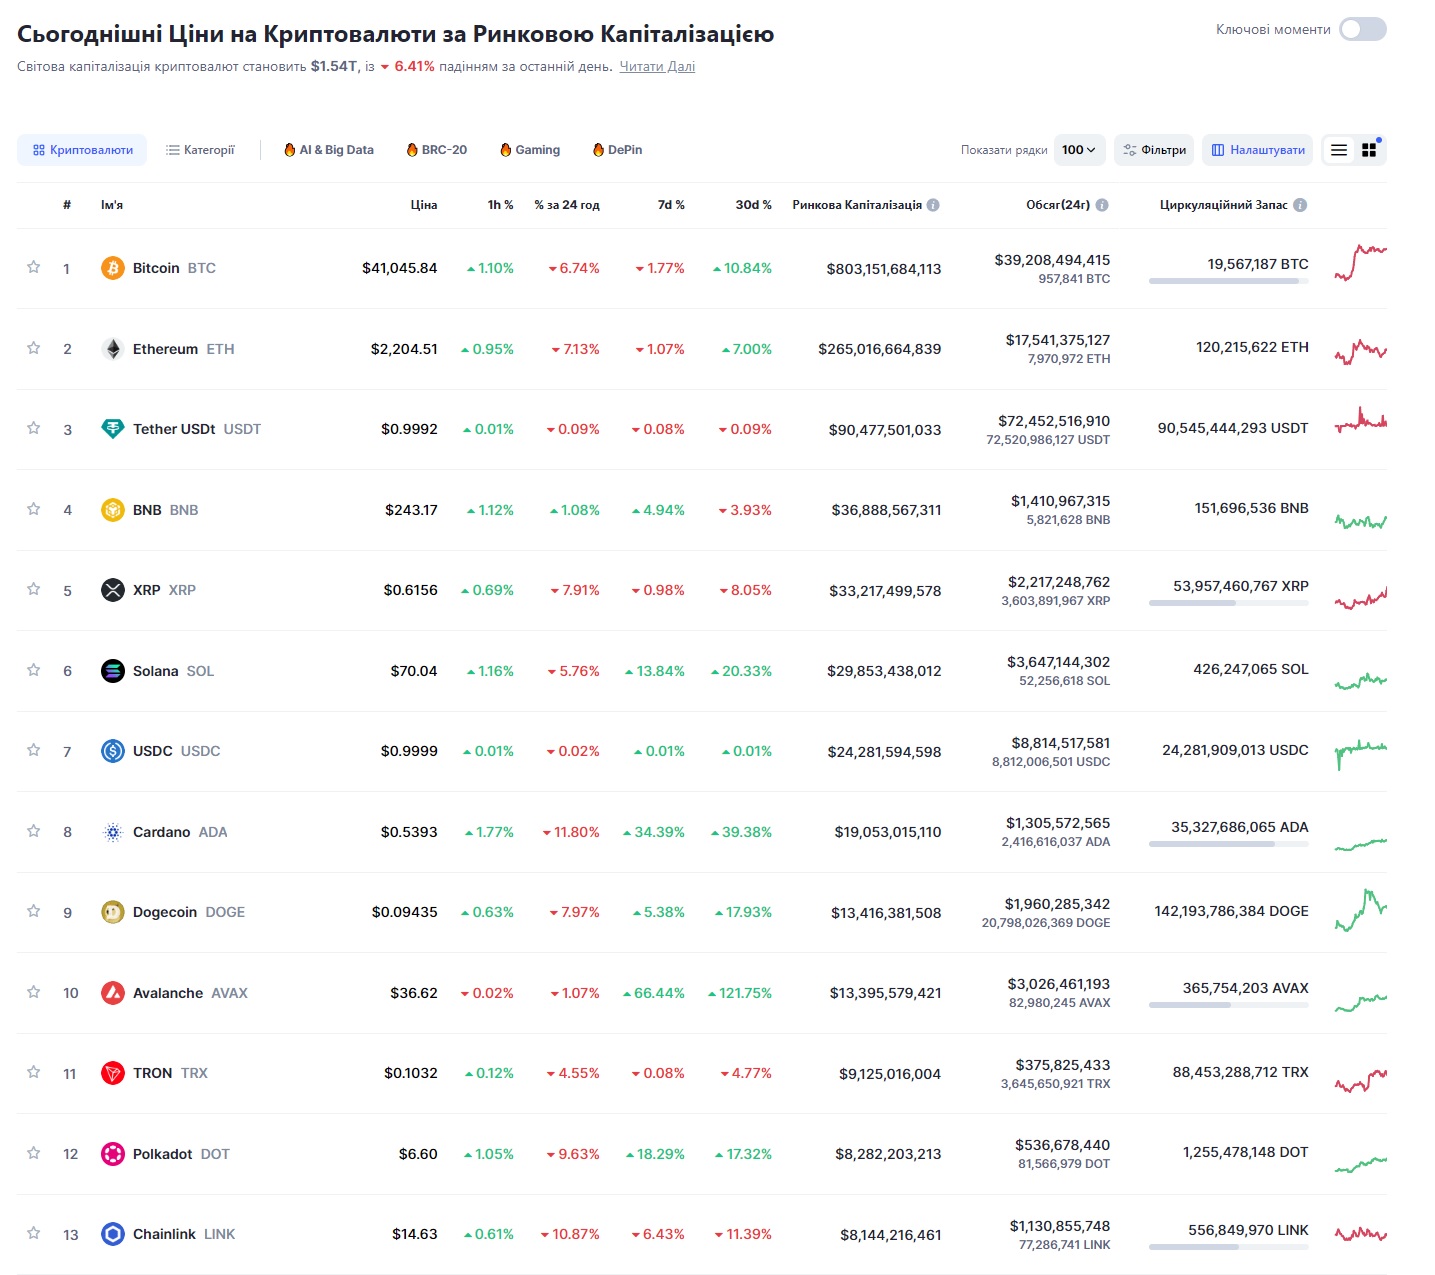The height and width of the screenshot is (1275, 1435).
Task: Open the Gaming category
Action: pos(530,150)
